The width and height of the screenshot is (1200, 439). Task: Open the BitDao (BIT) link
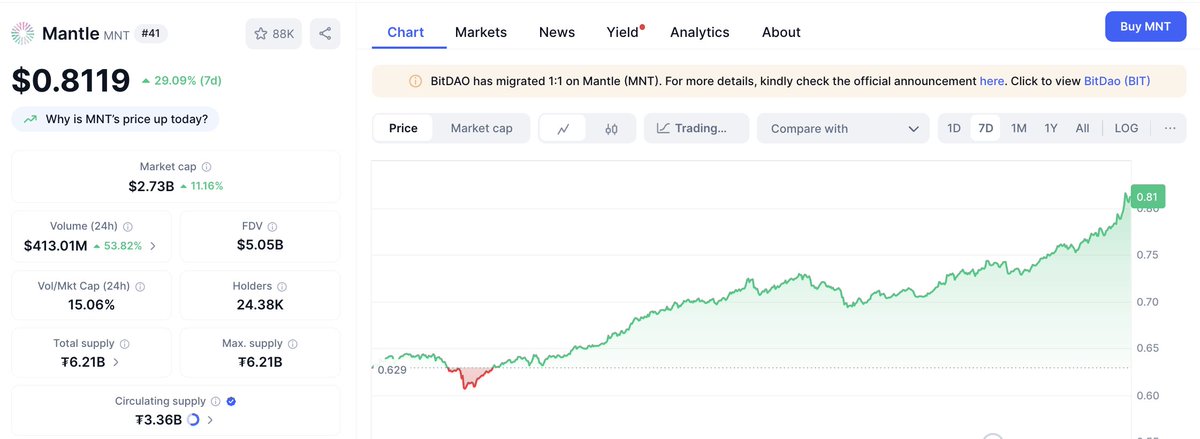tap(1117, 81)
